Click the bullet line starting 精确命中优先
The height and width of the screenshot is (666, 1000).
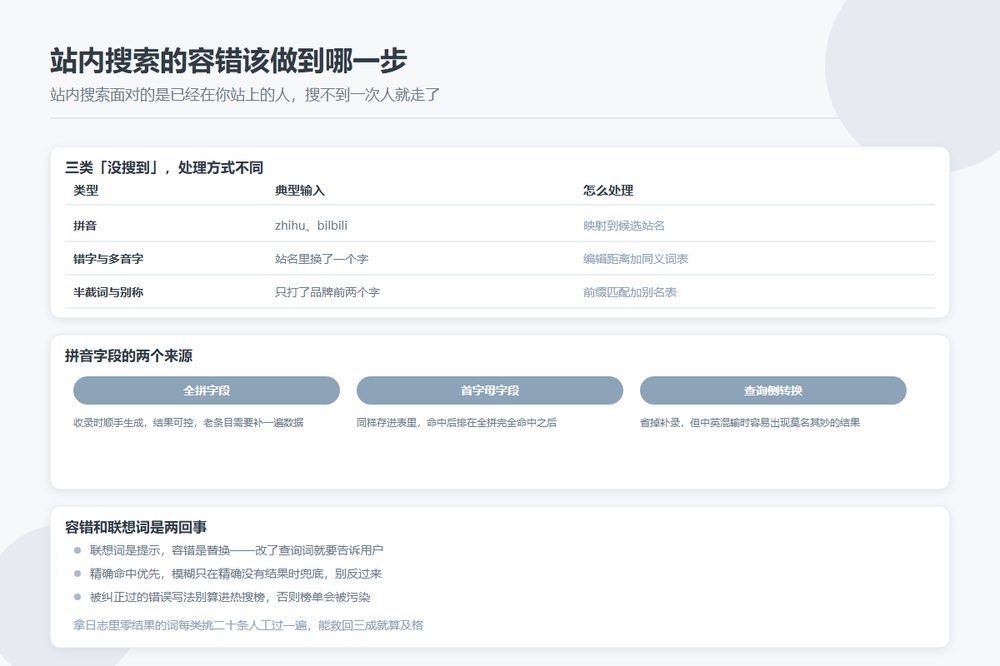[x=236, y=574]
